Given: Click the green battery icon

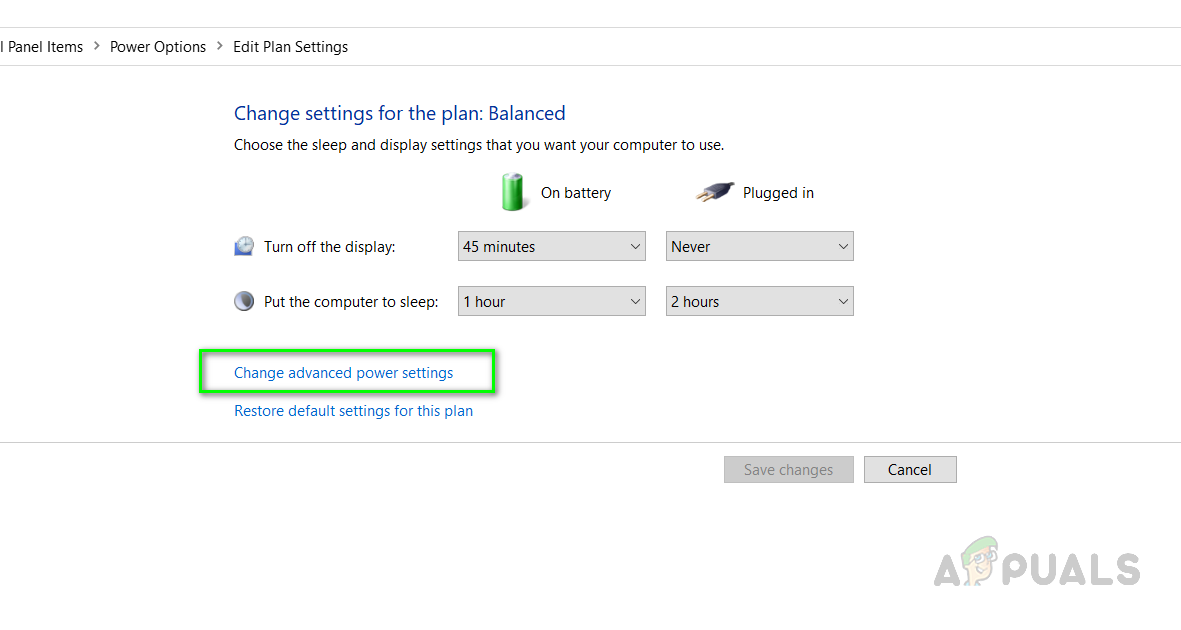Looking at the screenshot, I should [x=512, y=192].
